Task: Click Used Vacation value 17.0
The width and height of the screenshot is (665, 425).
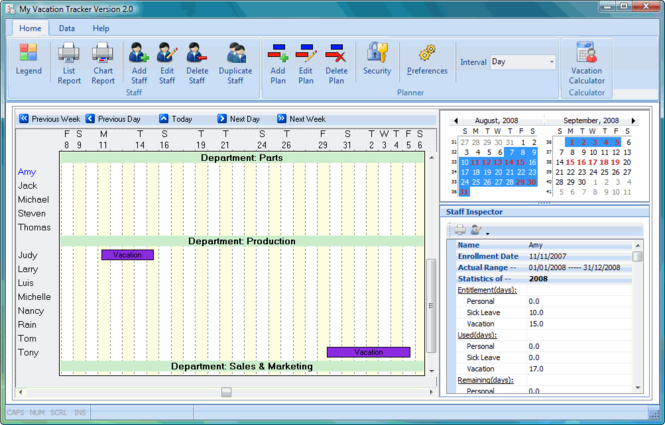Action: tap(536, 369)
